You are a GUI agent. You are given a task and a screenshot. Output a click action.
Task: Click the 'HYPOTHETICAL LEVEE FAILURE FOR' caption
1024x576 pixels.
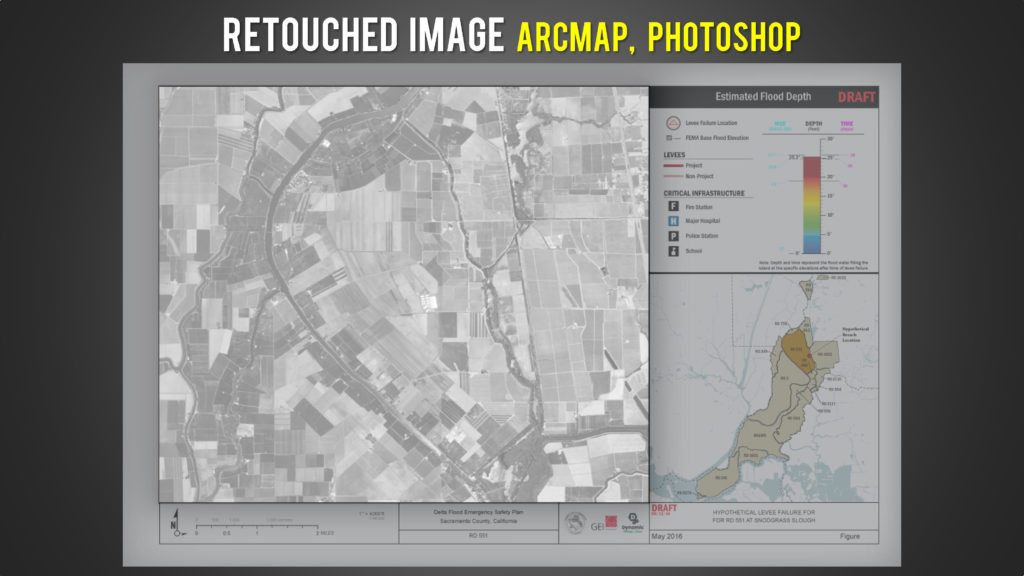(763, 513)
